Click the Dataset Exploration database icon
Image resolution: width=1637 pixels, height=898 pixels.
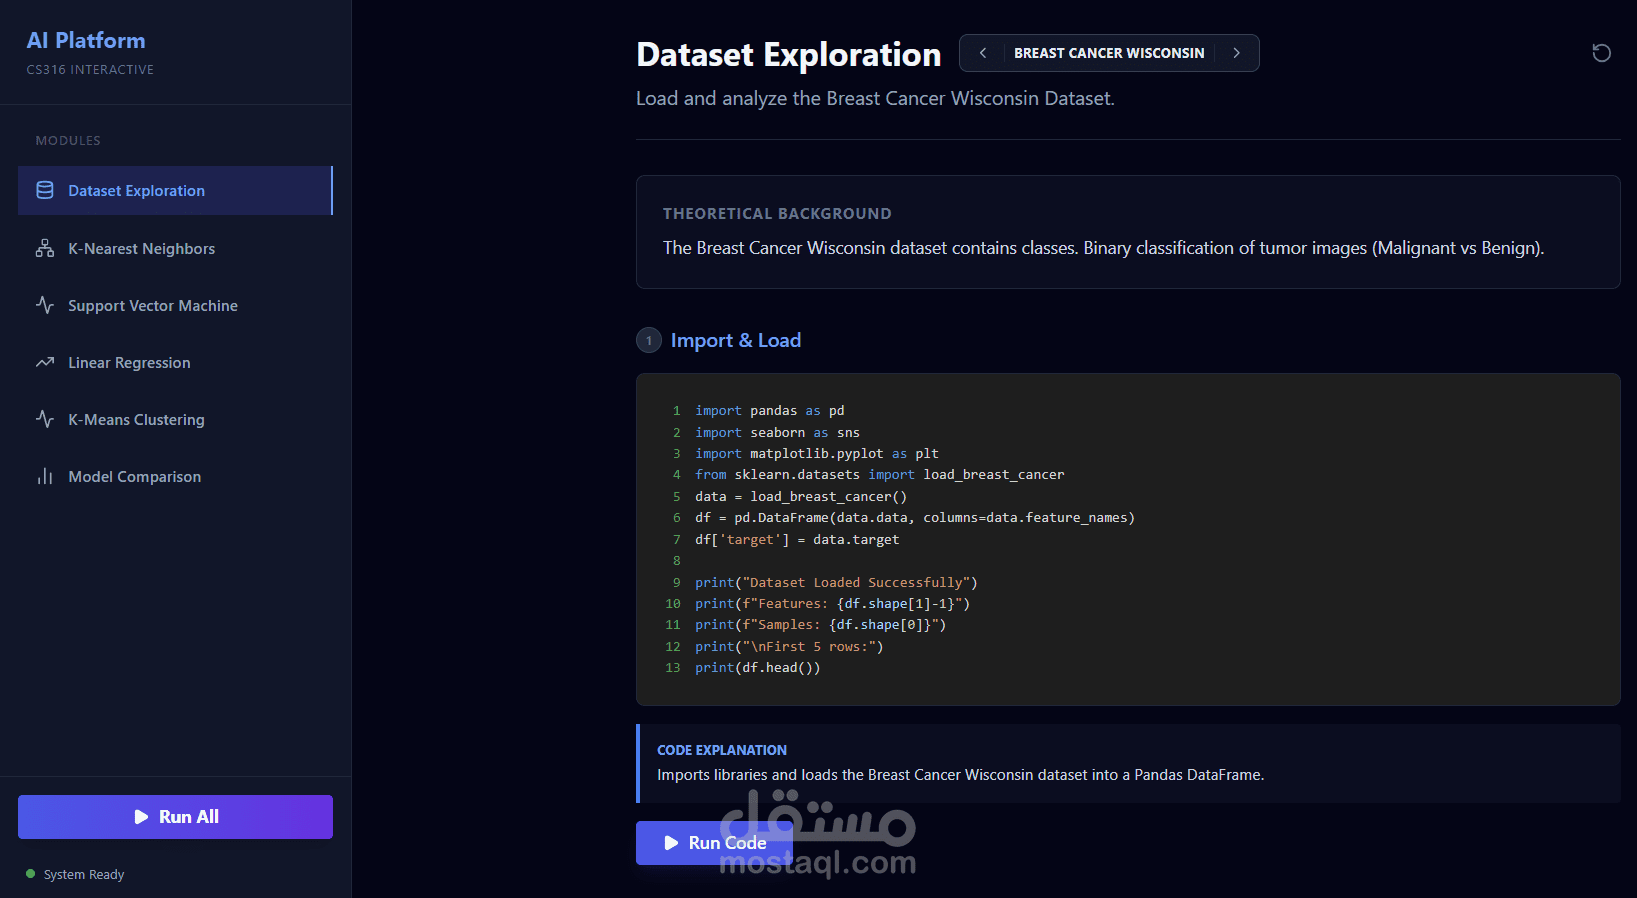click(45, 190)
